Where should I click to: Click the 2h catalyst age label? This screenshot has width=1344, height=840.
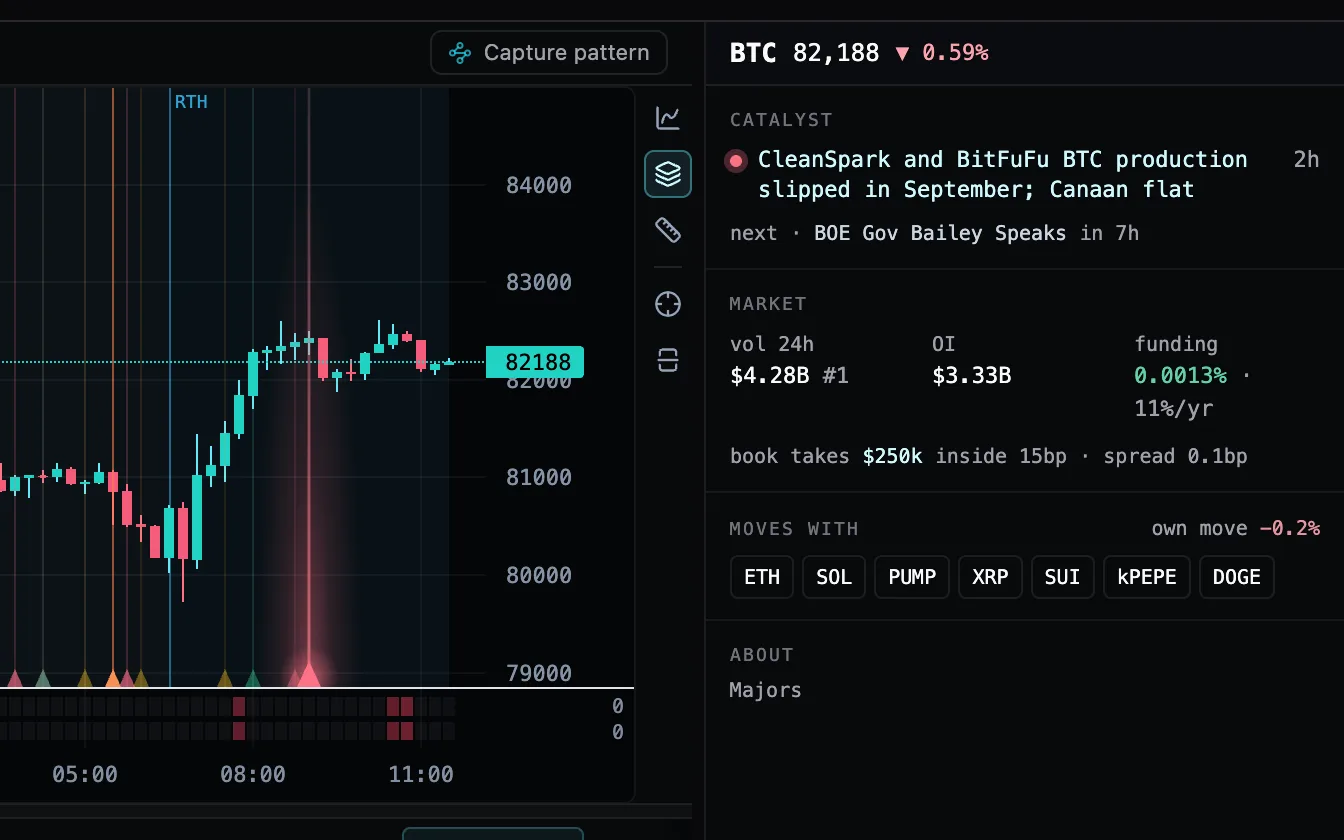click(1307, 160)
